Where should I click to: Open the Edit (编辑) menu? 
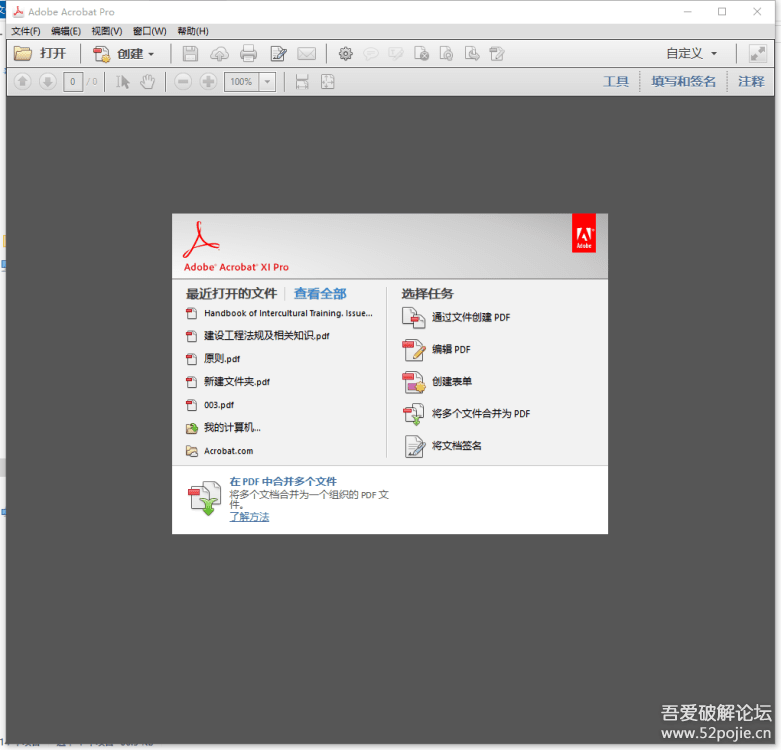pyautogui.click(x=66, y=31)
